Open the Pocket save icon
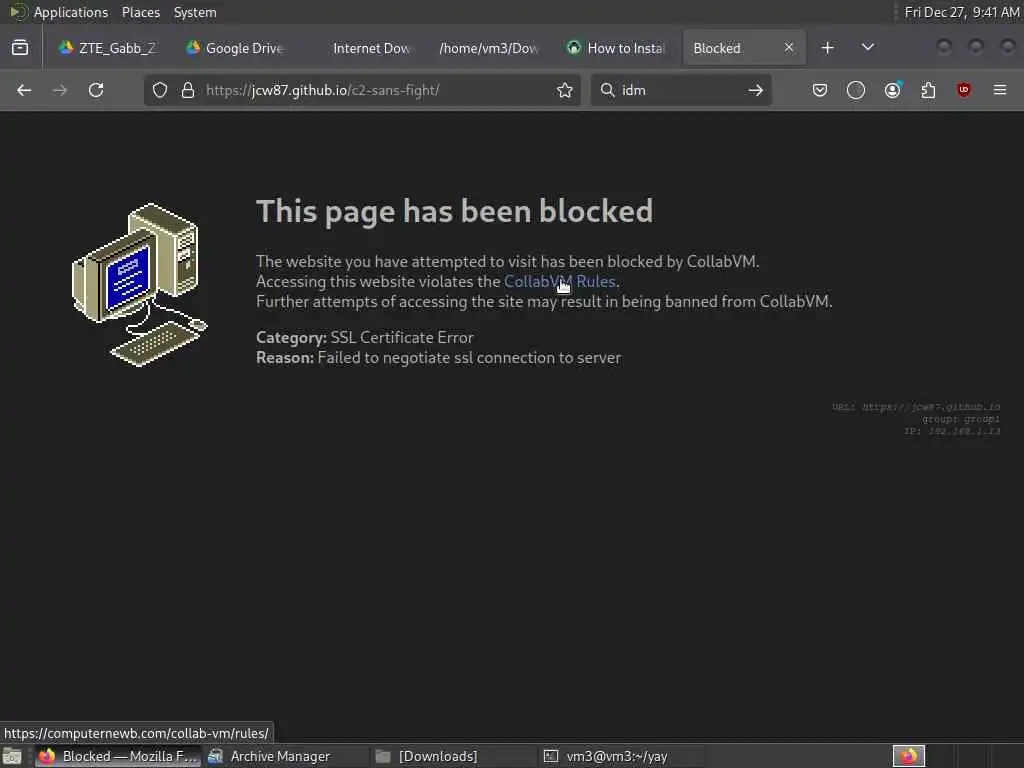The height and width of the screenshot is (768, 1024). tap(820, 90)
